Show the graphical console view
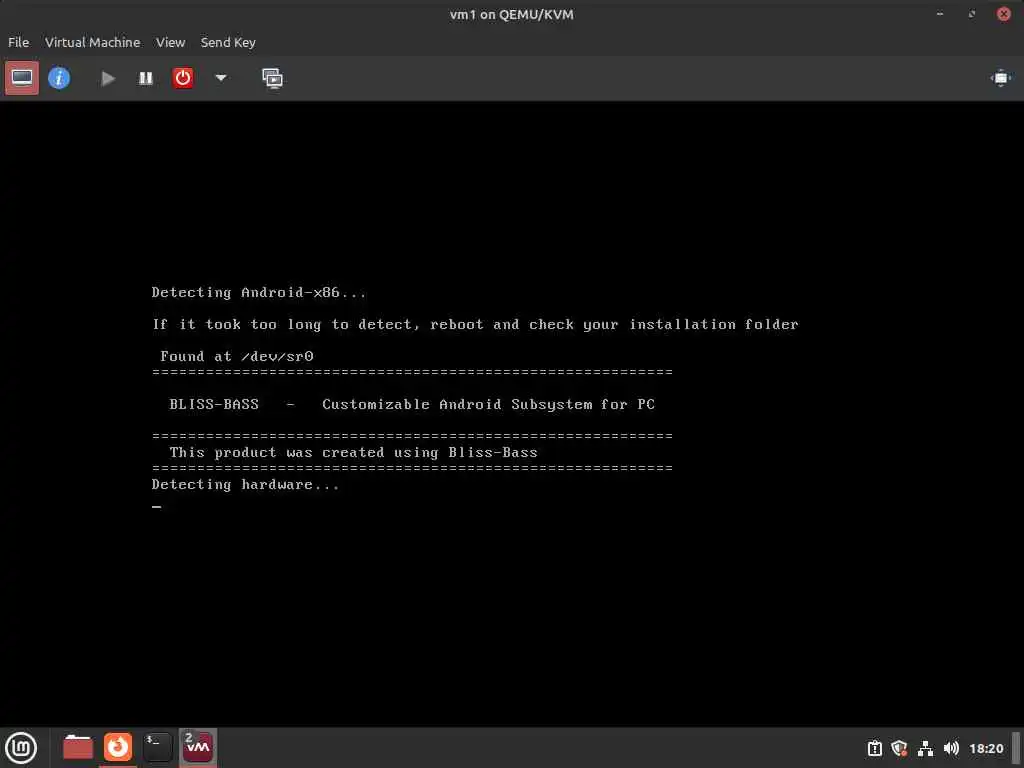 coord(22,78)
